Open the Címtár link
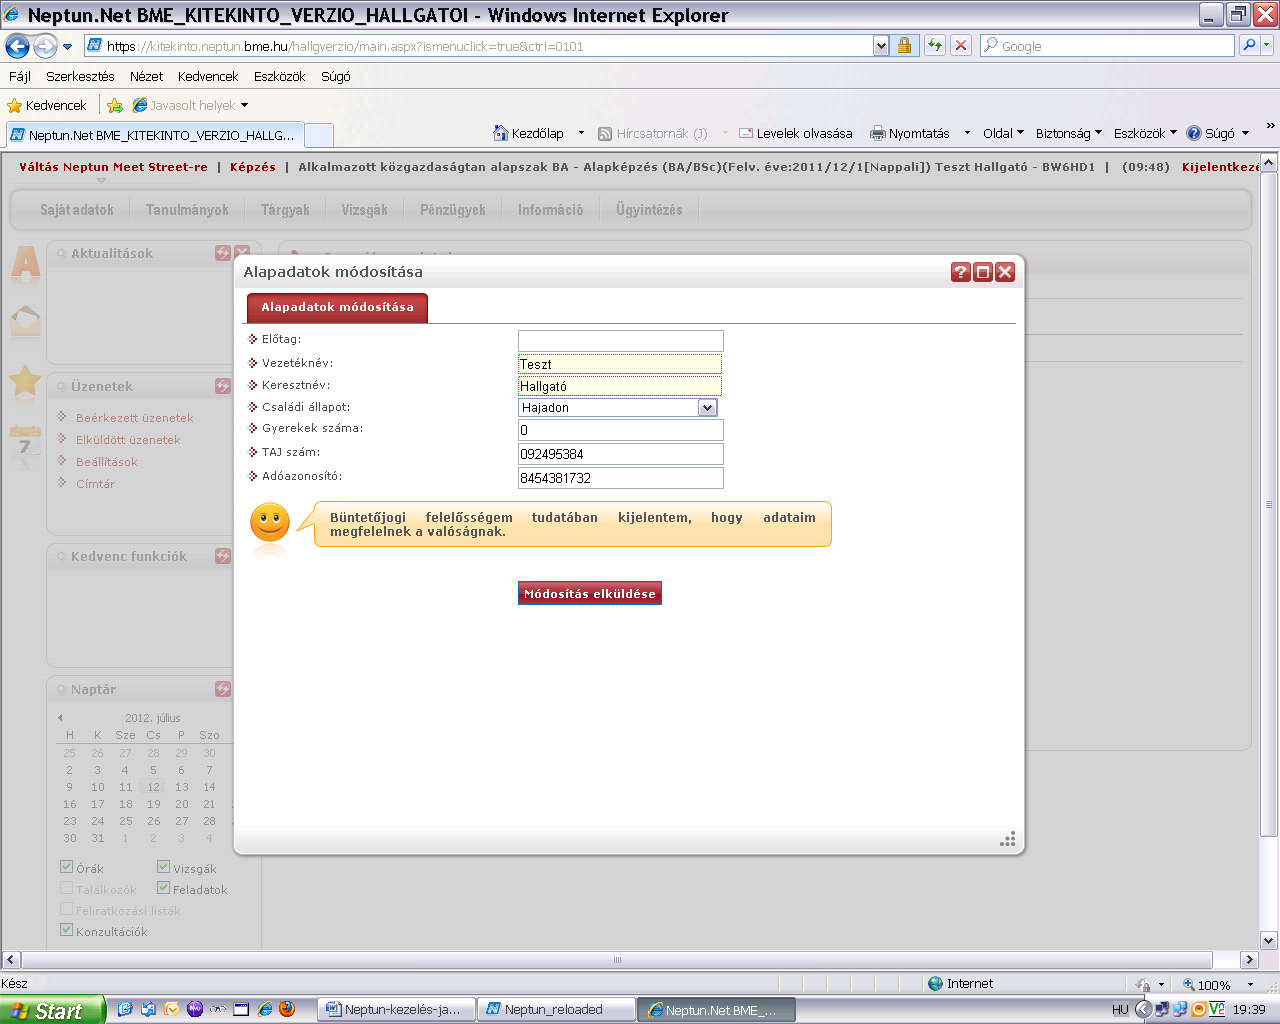The image size is (1280, 1024). pyautogui.click(x=95, y=483)
